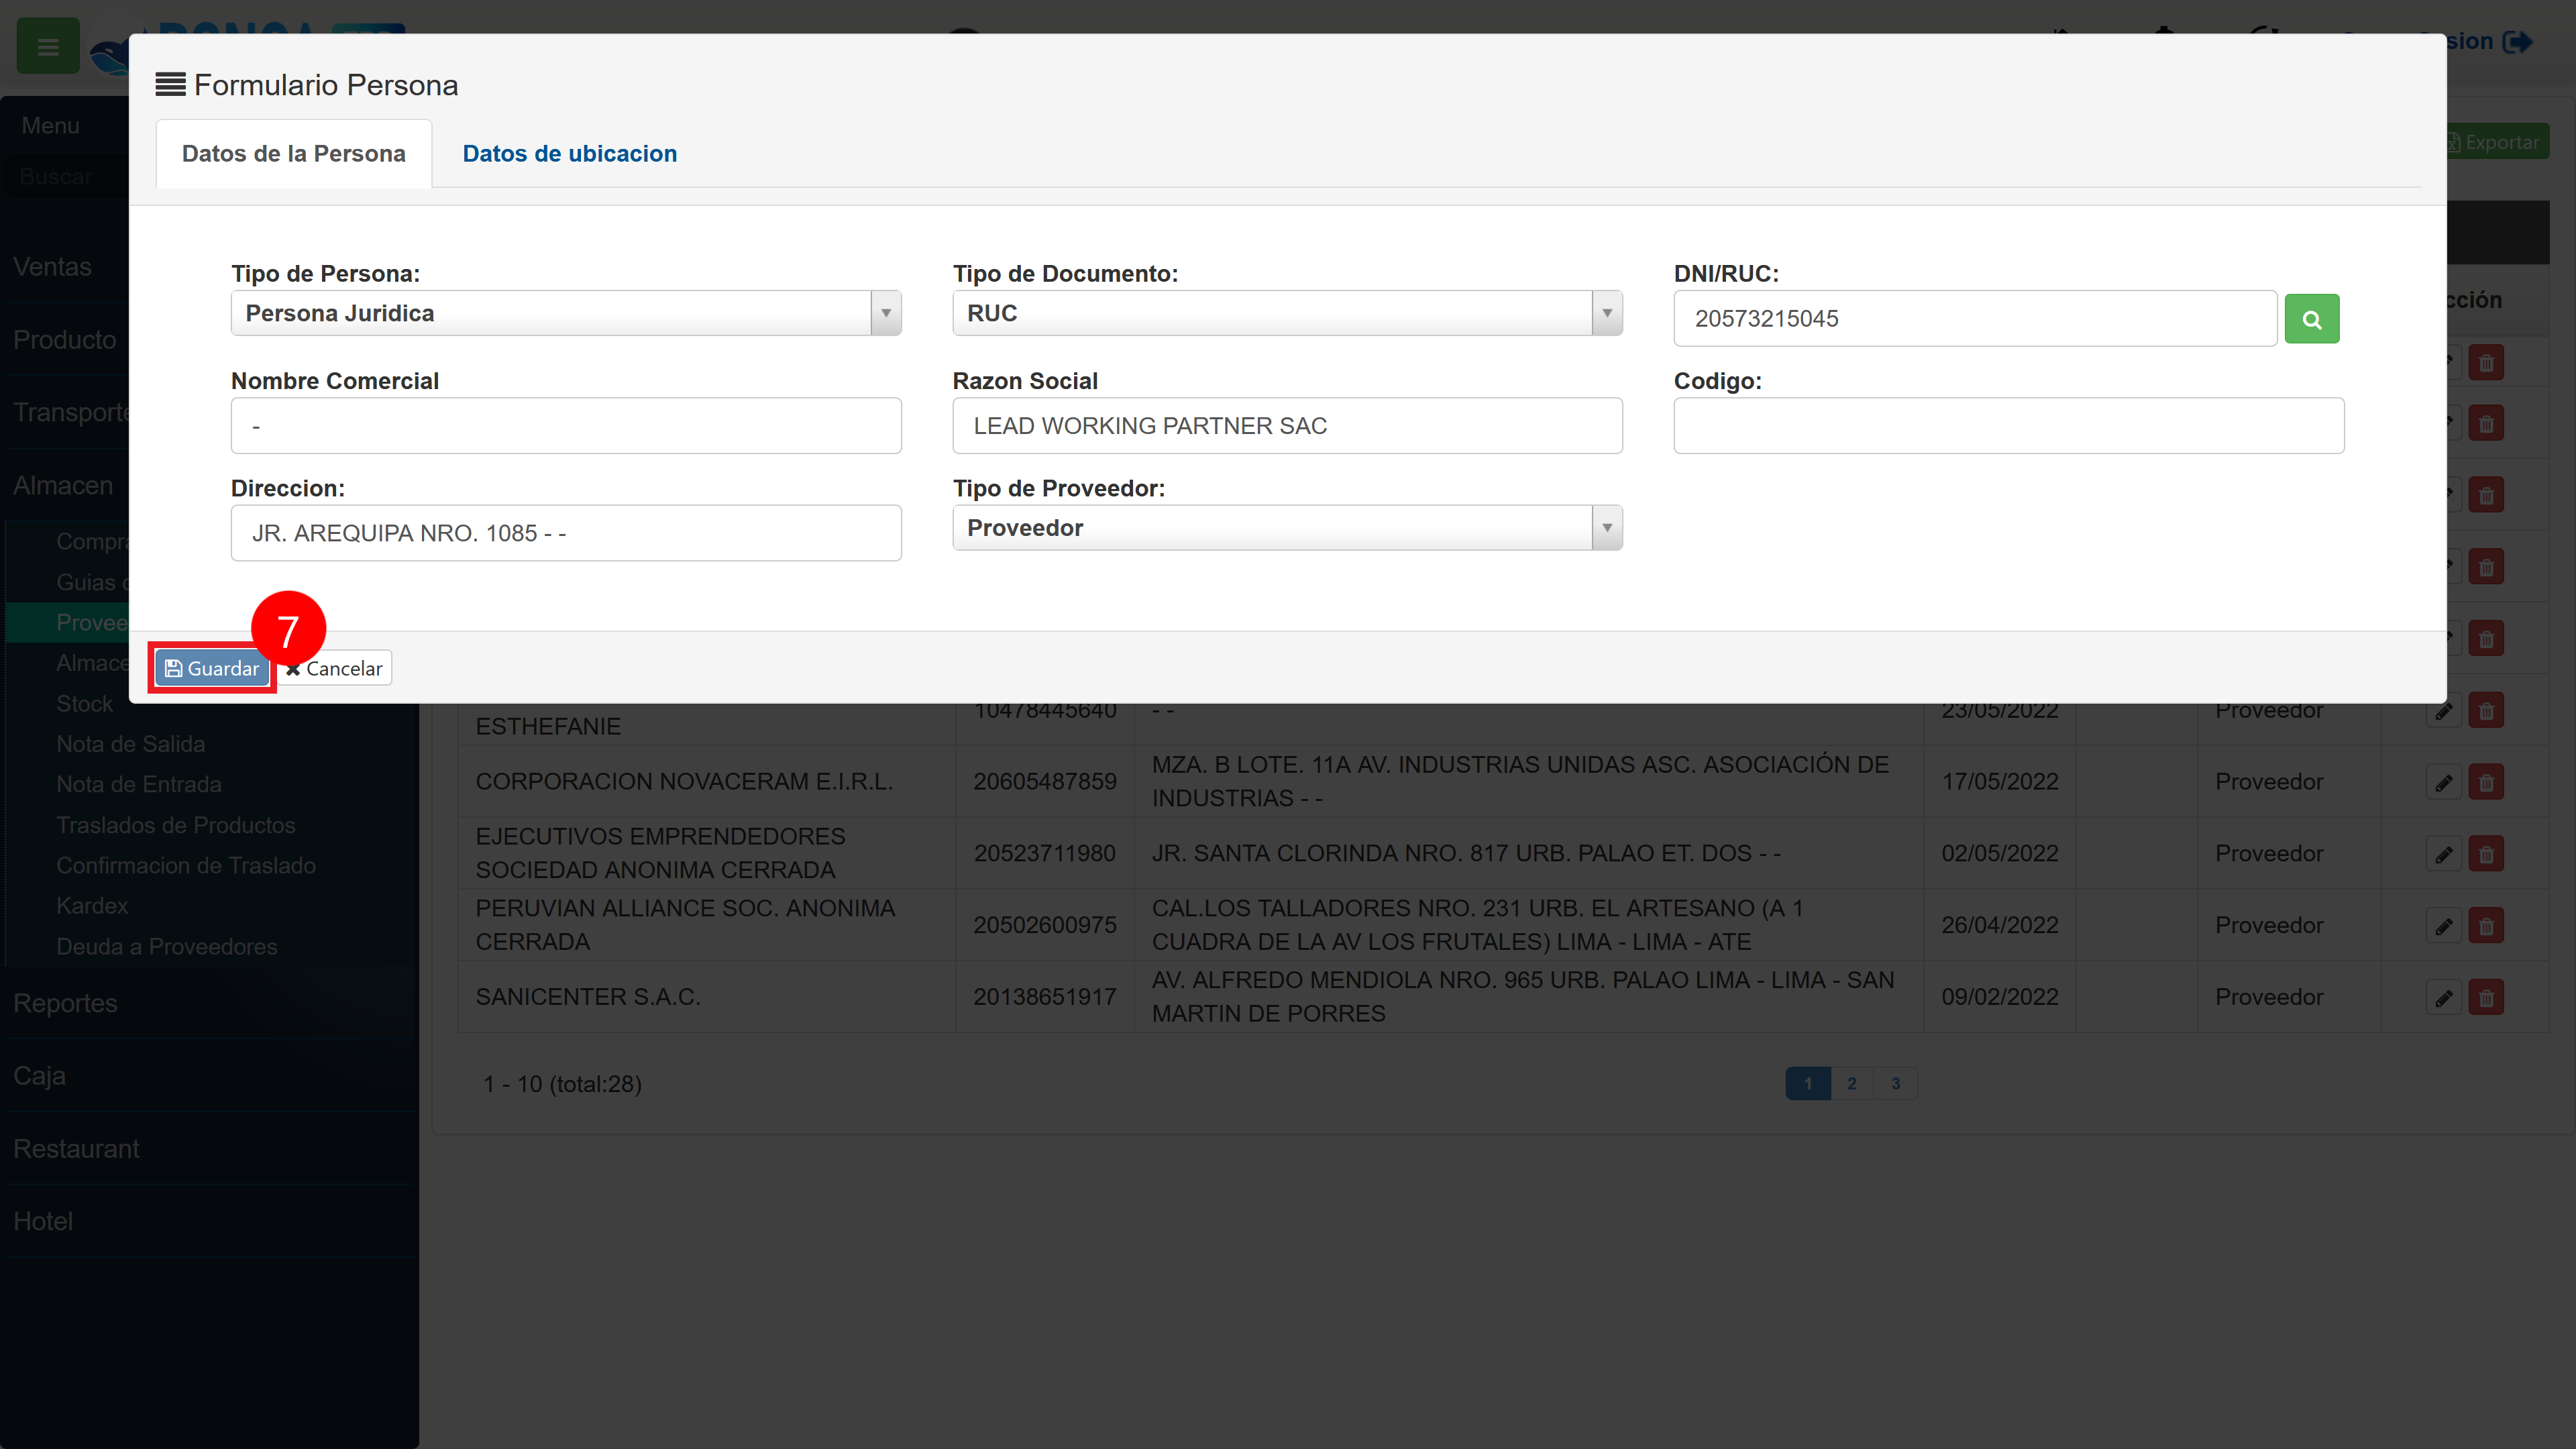2576x1449 pixels.
Task: Delete the PERUVIAN ALLIANCE row
Action: click(2486, 926)
